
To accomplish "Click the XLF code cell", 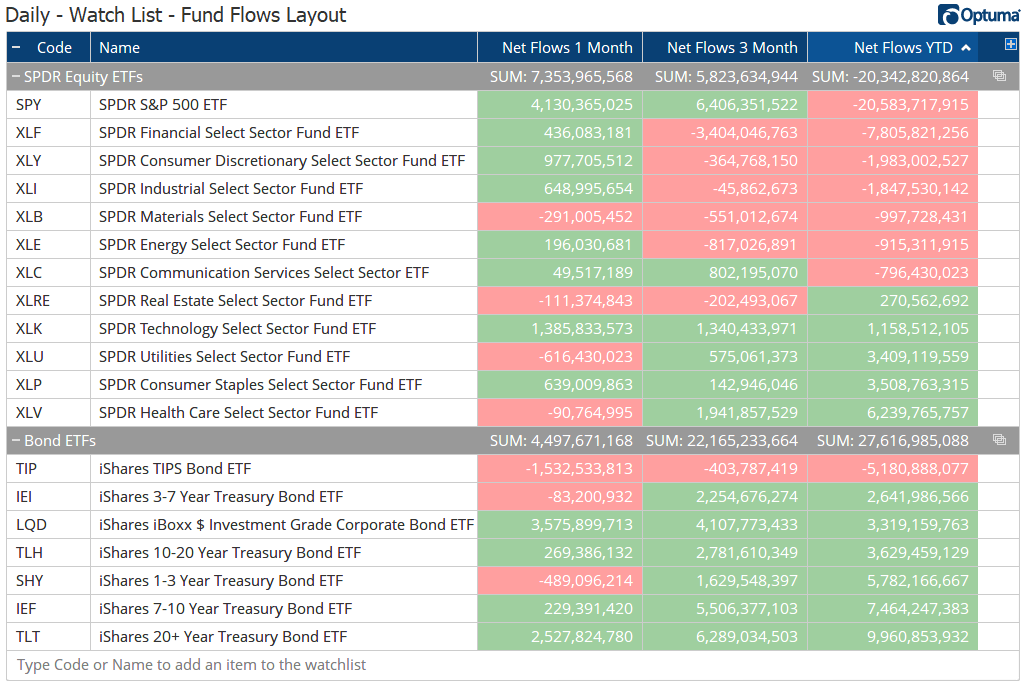I will [48, 133].
